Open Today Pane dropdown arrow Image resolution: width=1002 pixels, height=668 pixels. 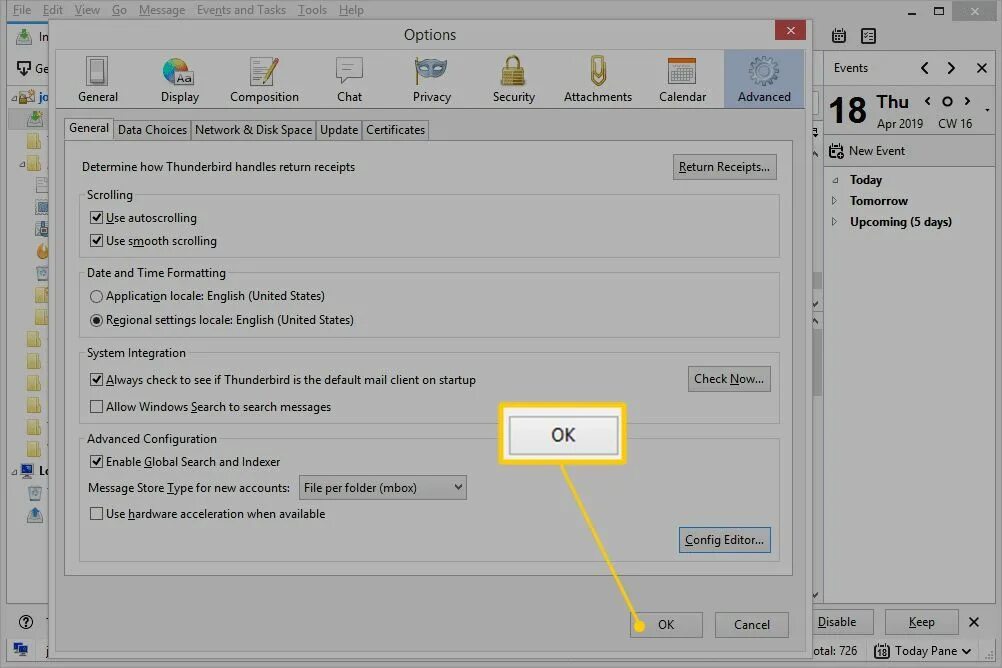(966, 651)
